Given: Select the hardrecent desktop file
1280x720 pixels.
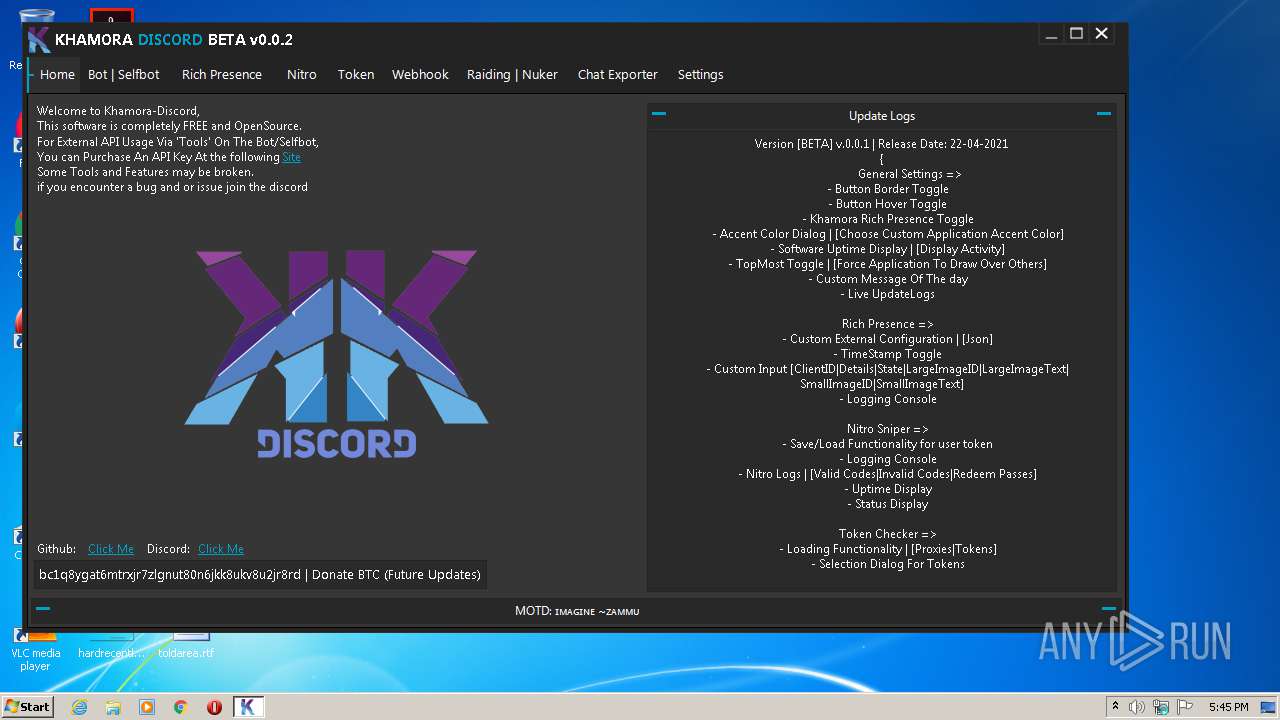Looking at the screenshot, I should point(110,646).
